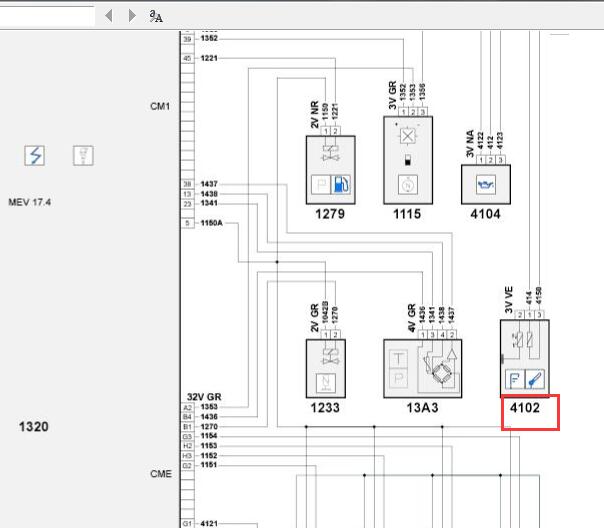Click wire 1221 next to pin 45
This screenshot has width=604, height=528.
coord(209,58)
